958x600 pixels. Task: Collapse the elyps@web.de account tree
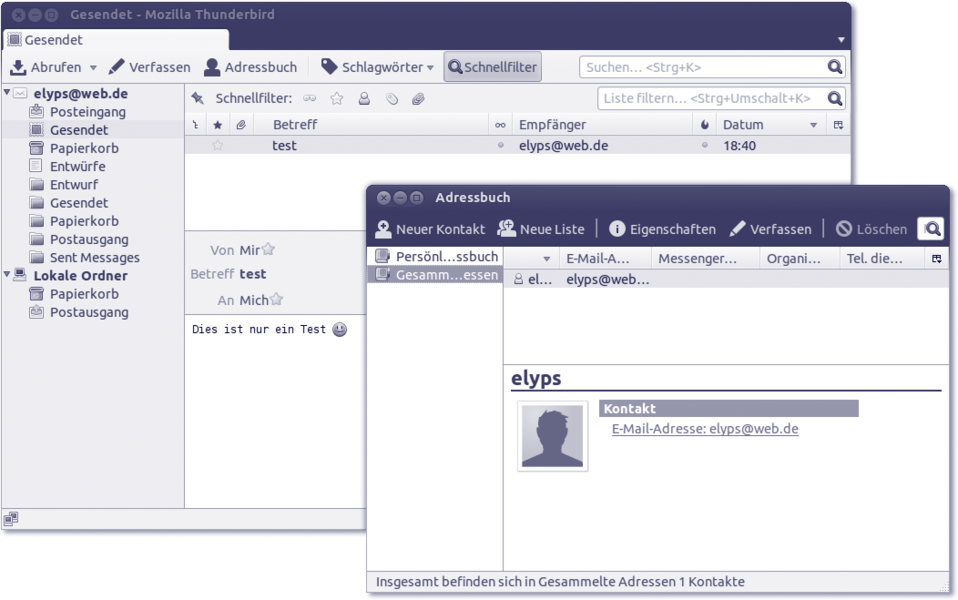coord(7,93)
